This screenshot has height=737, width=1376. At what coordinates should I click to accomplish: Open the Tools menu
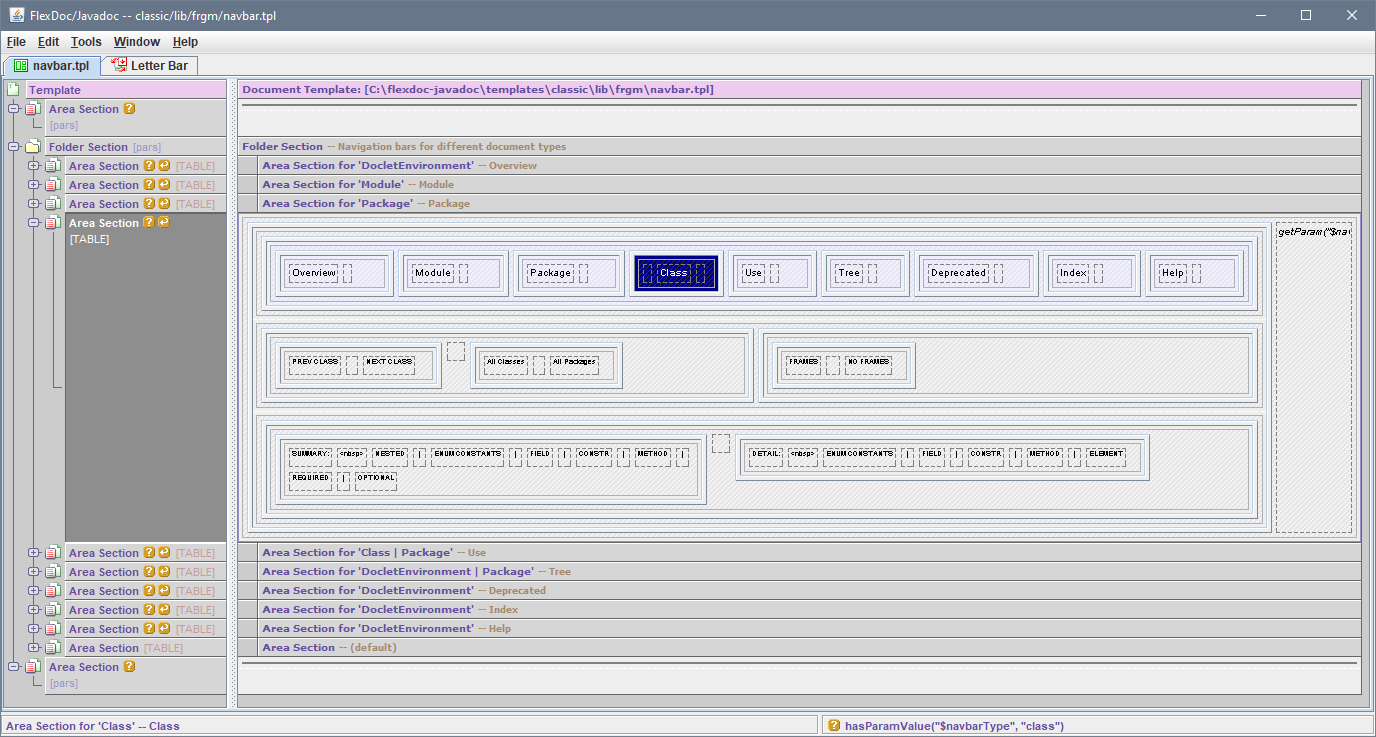[x=86, y=42]
